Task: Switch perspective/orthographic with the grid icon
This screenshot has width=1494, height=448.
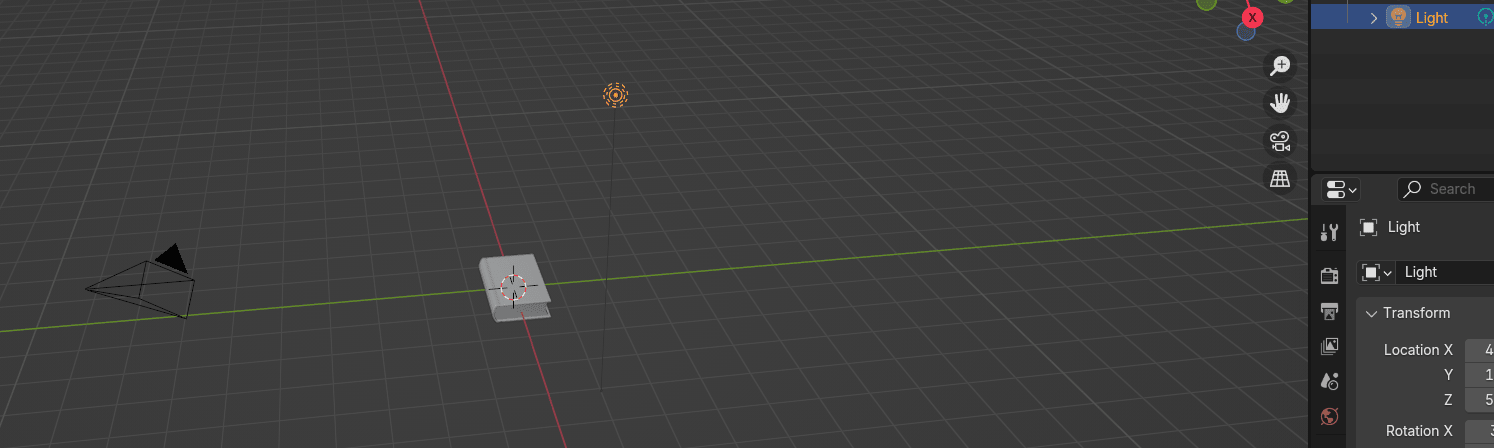Action: (x=1280, y=179)
